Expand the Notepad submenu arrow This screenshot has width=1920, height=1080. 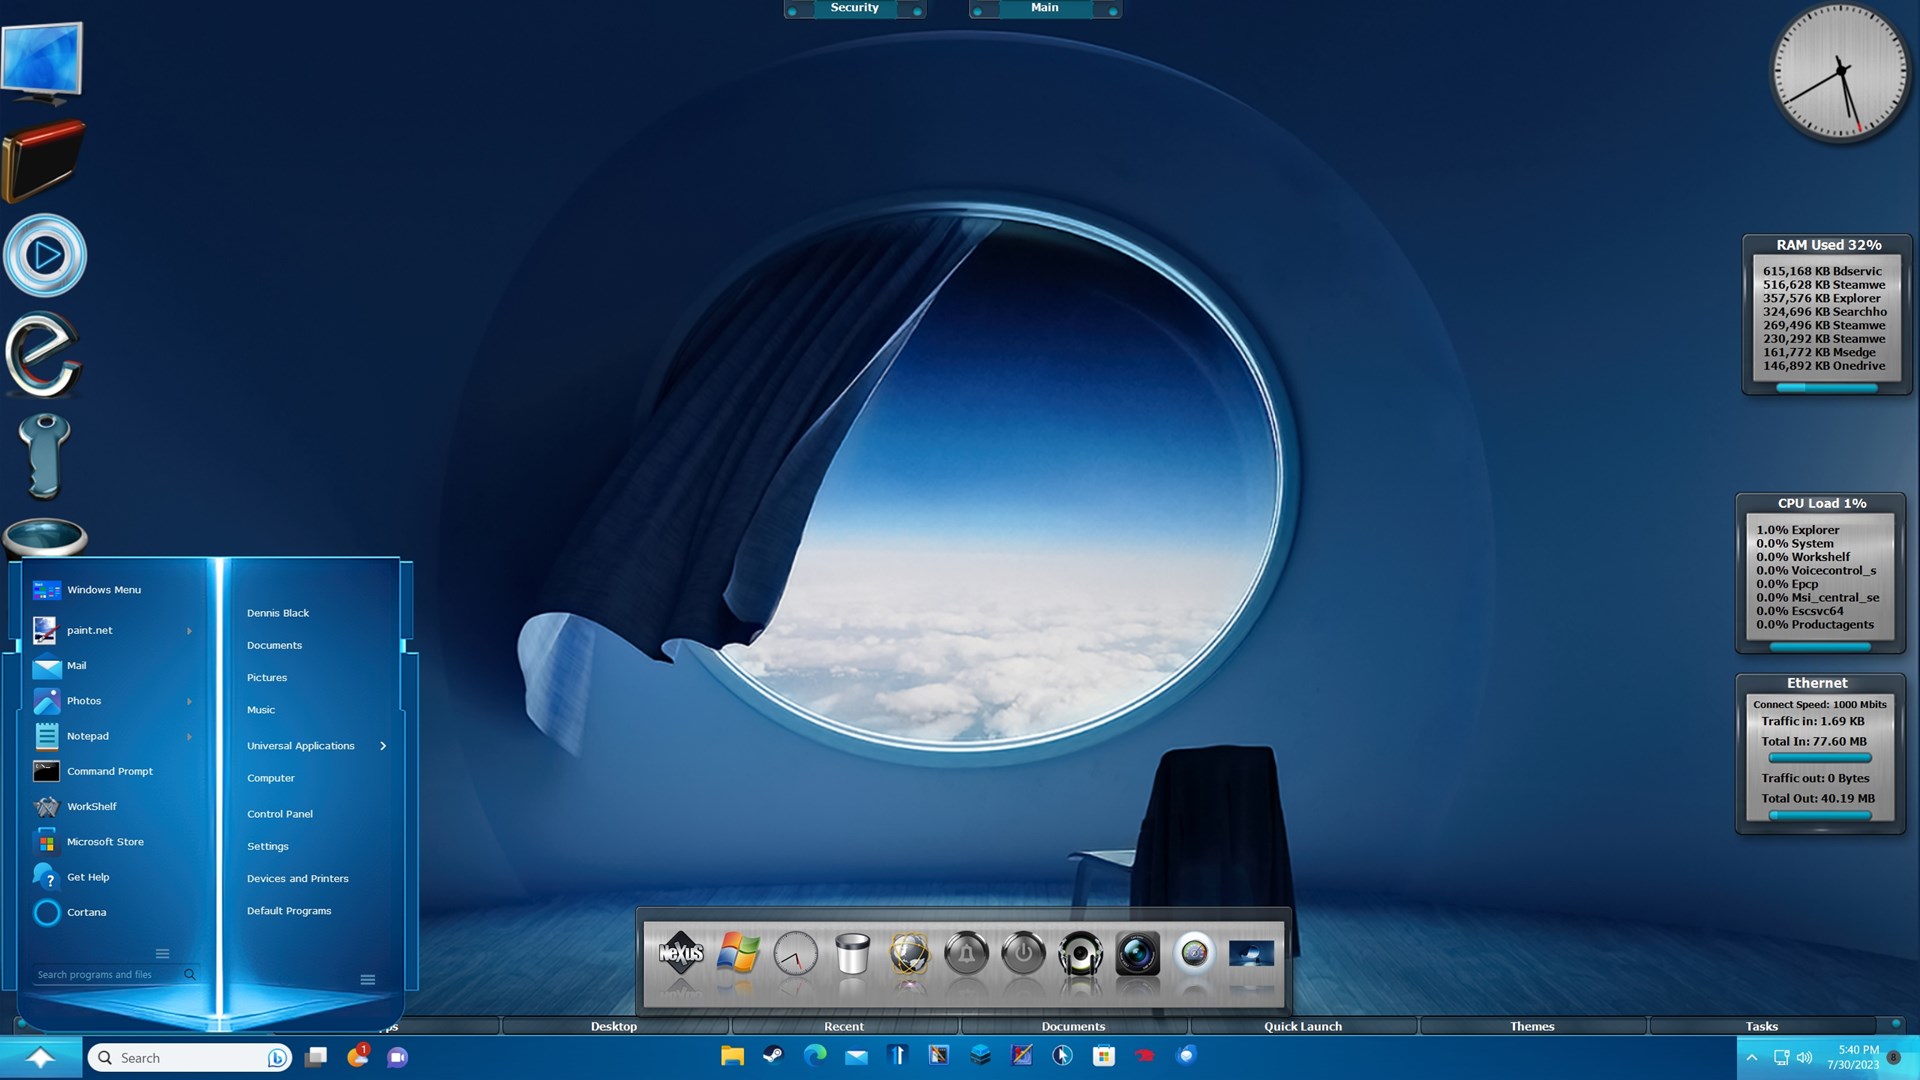189,737
